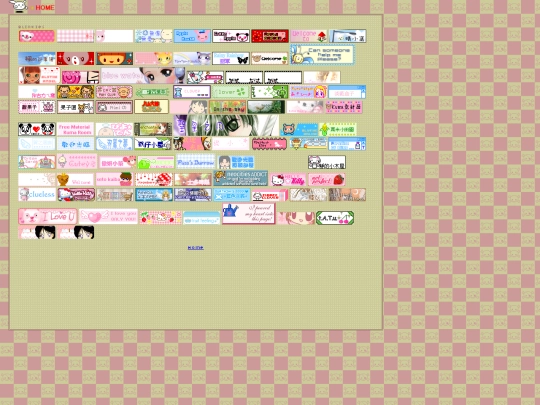Select the 'neopians ADDICT' banner
This screenshot has height=405, width=540.
coord(240,178)
